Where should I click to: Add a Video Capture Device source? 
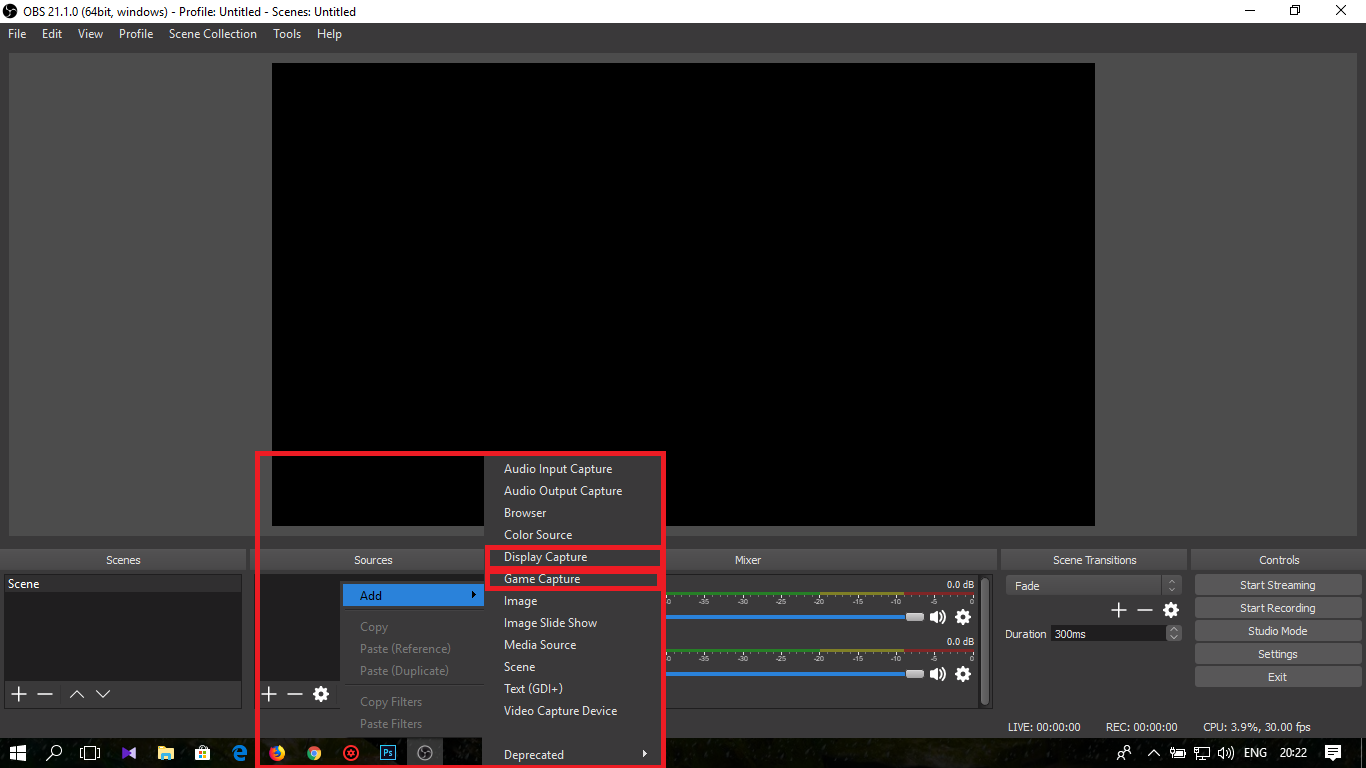point(574,711)
